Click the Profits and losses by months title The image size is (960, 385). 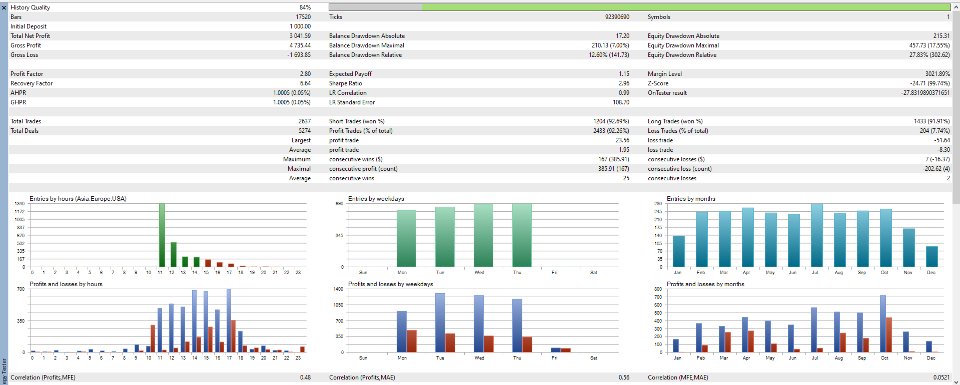704,285
